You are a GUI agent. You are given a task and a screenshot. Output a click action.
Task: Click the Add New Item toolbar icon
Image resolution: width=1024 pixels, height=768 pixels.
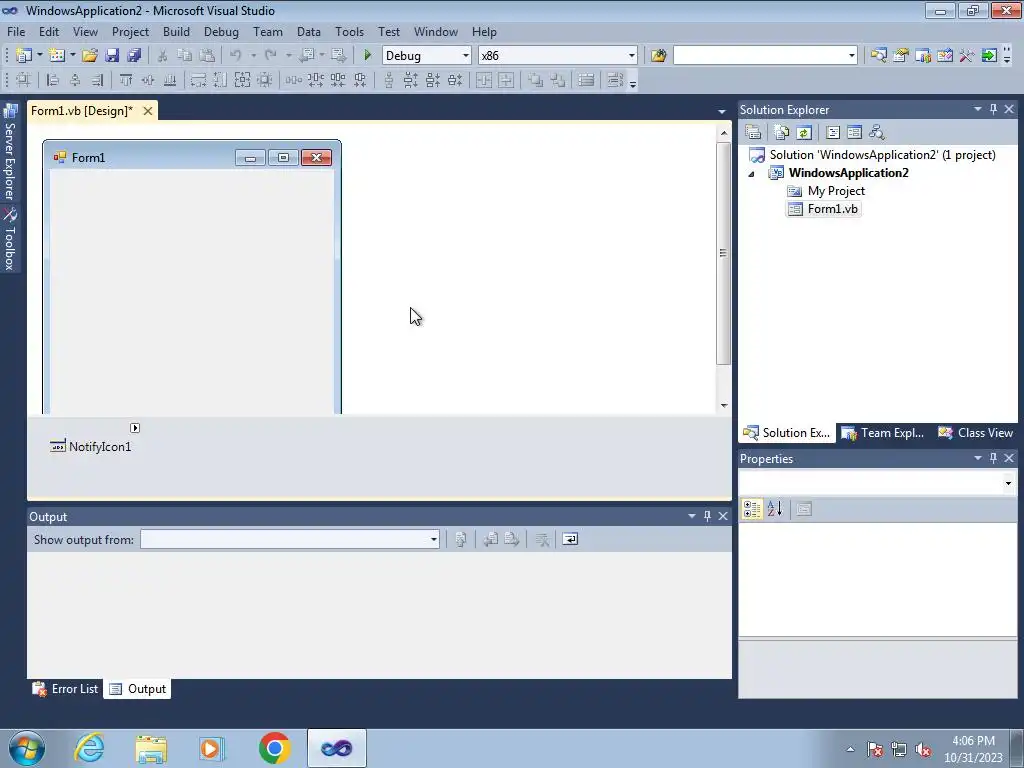[x=57, y=56]
